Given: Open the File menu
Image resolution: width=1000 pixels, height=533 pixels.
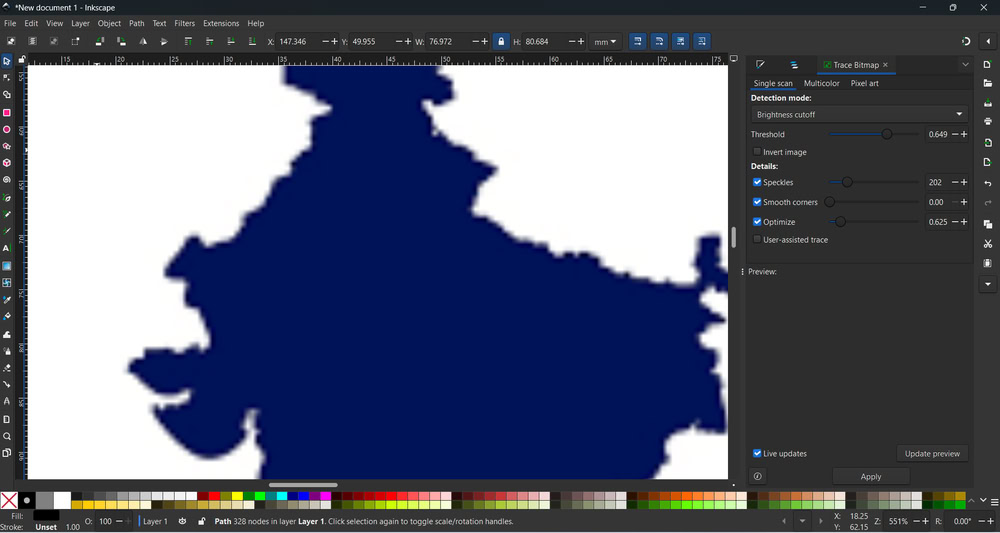Looking at the screenshot, I should (x=10, y=24).
